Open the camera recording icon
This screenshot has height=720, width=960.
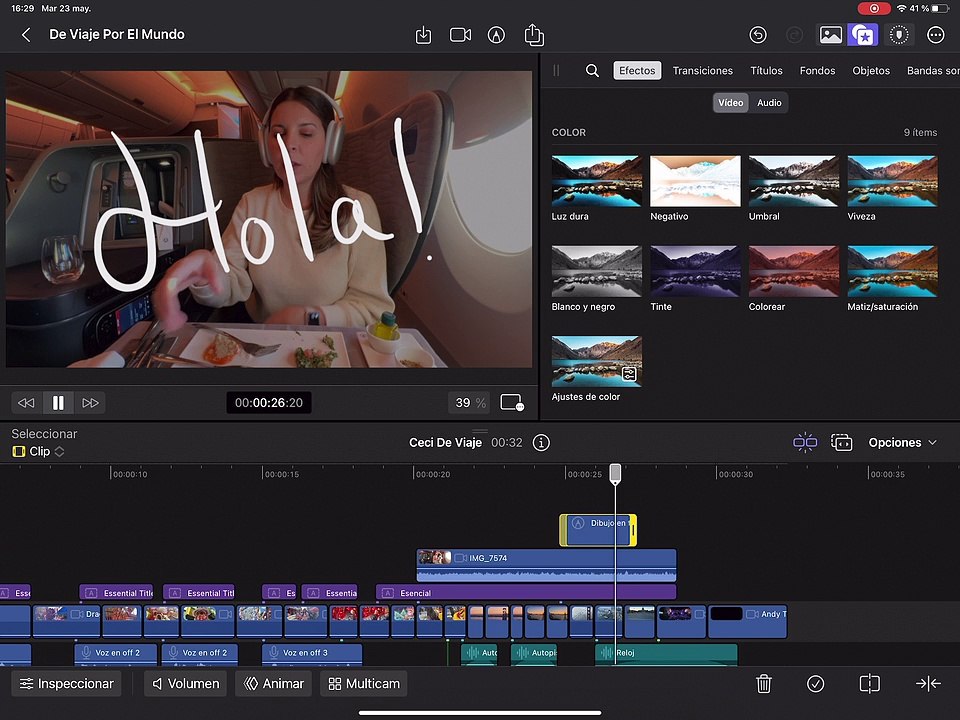[x=460, y=35]
